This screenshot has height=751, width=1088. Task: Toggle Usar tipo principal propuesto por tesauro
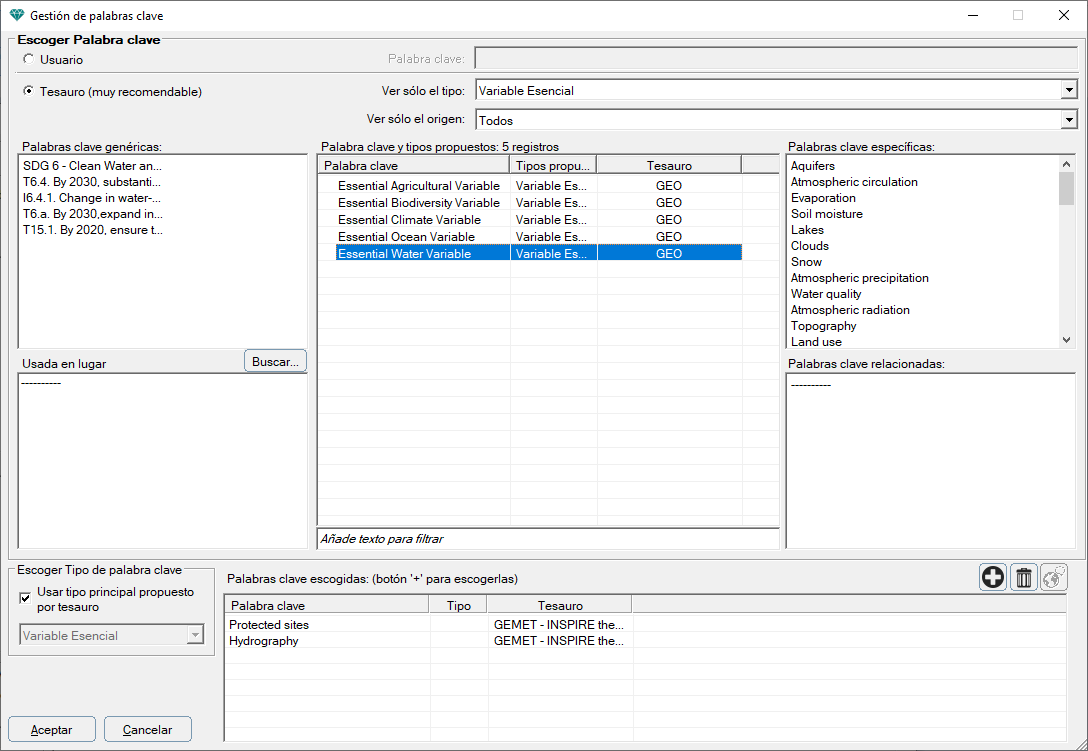26,598
